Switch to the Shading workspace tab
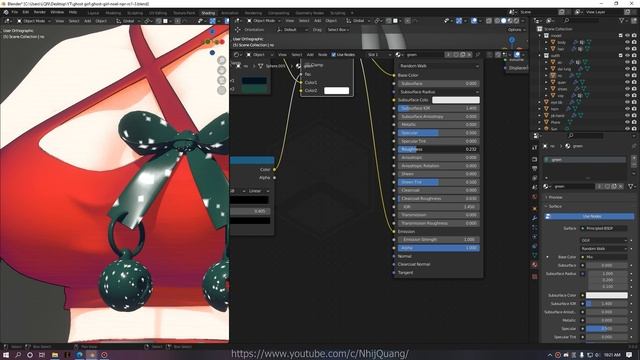Screen dimensions: 640x360 (208, 13)
